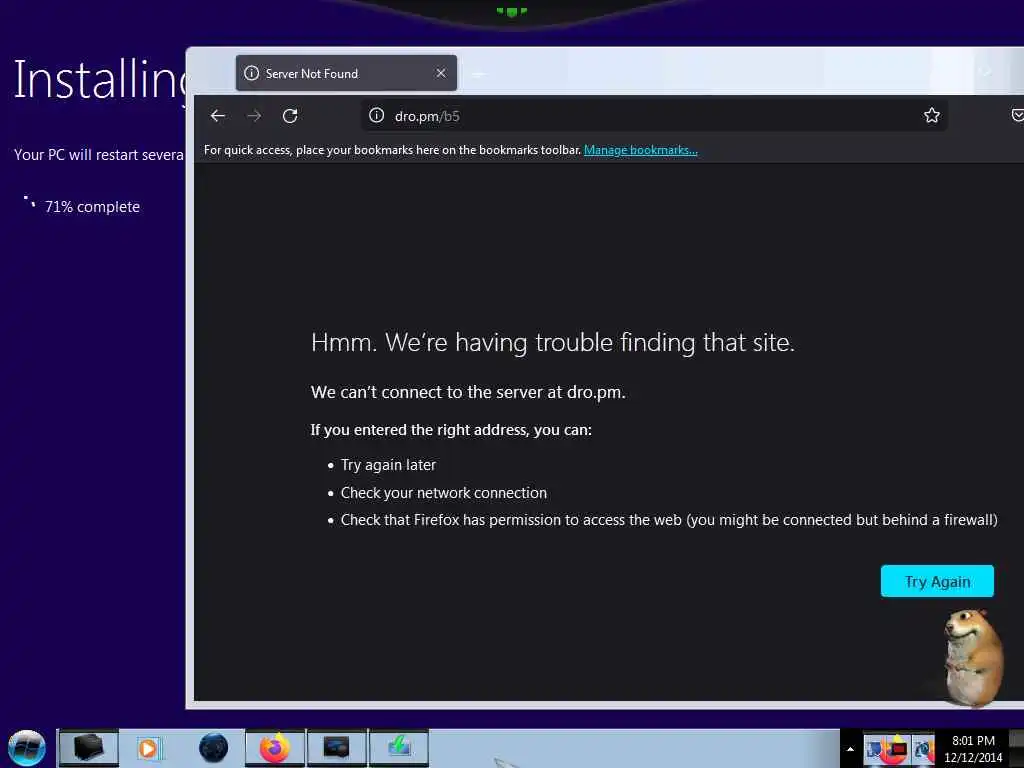
Task: Open the black box taskbar app
Action: [89, 748]
